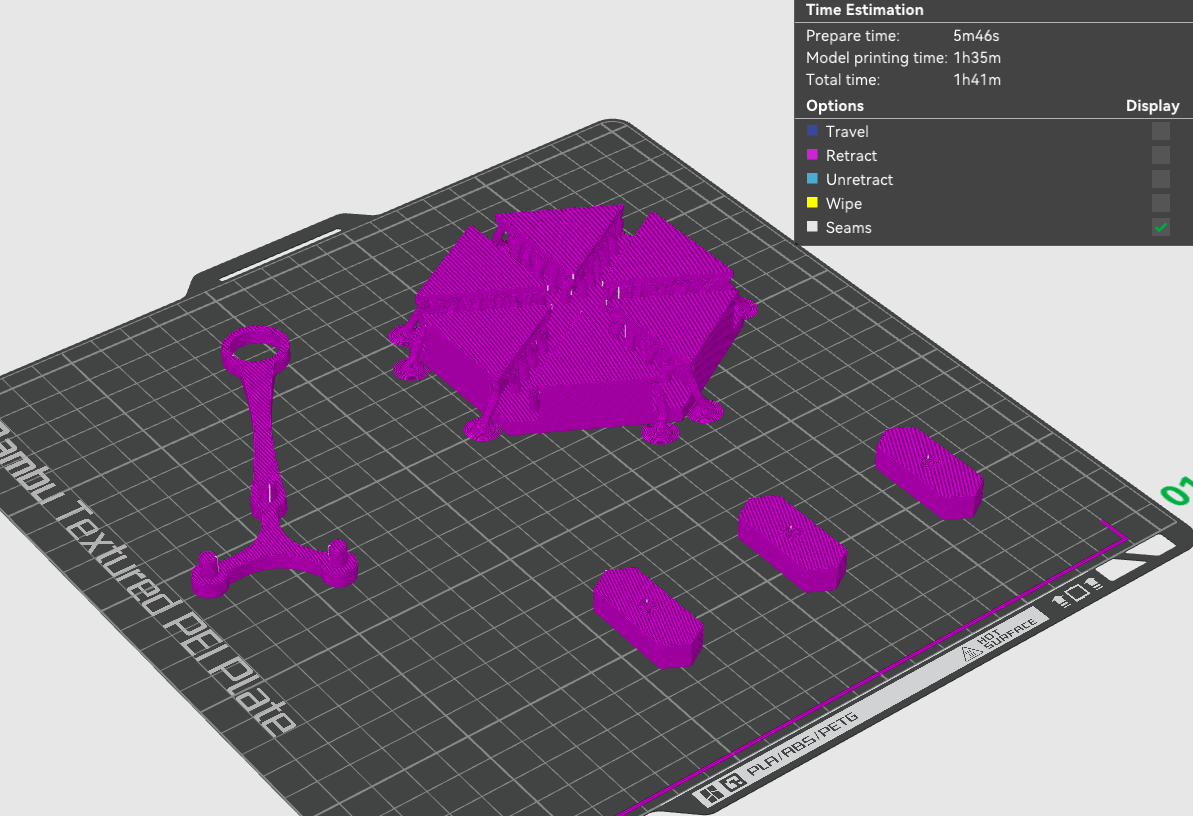1193x816 pixels.
Task: Toggle the Unretract display checkbox
Action: click(x=1160, y=179)
